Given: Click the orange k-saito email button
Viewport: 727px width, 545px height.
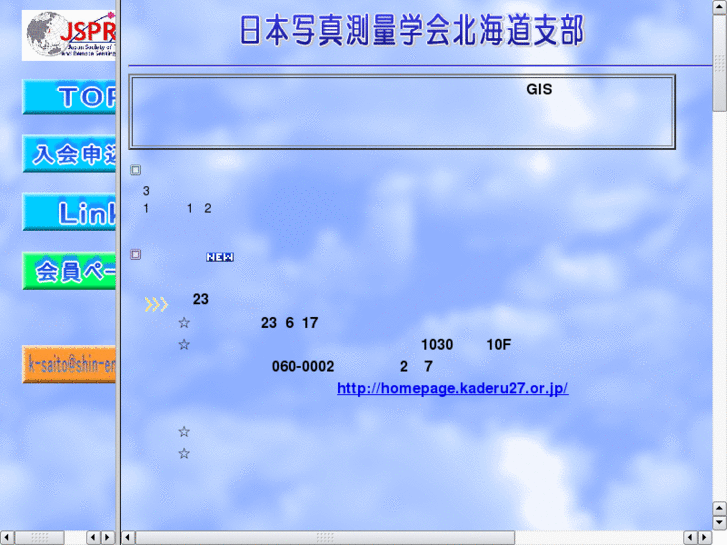Looking at the screenshot, I should coord(69,365).
